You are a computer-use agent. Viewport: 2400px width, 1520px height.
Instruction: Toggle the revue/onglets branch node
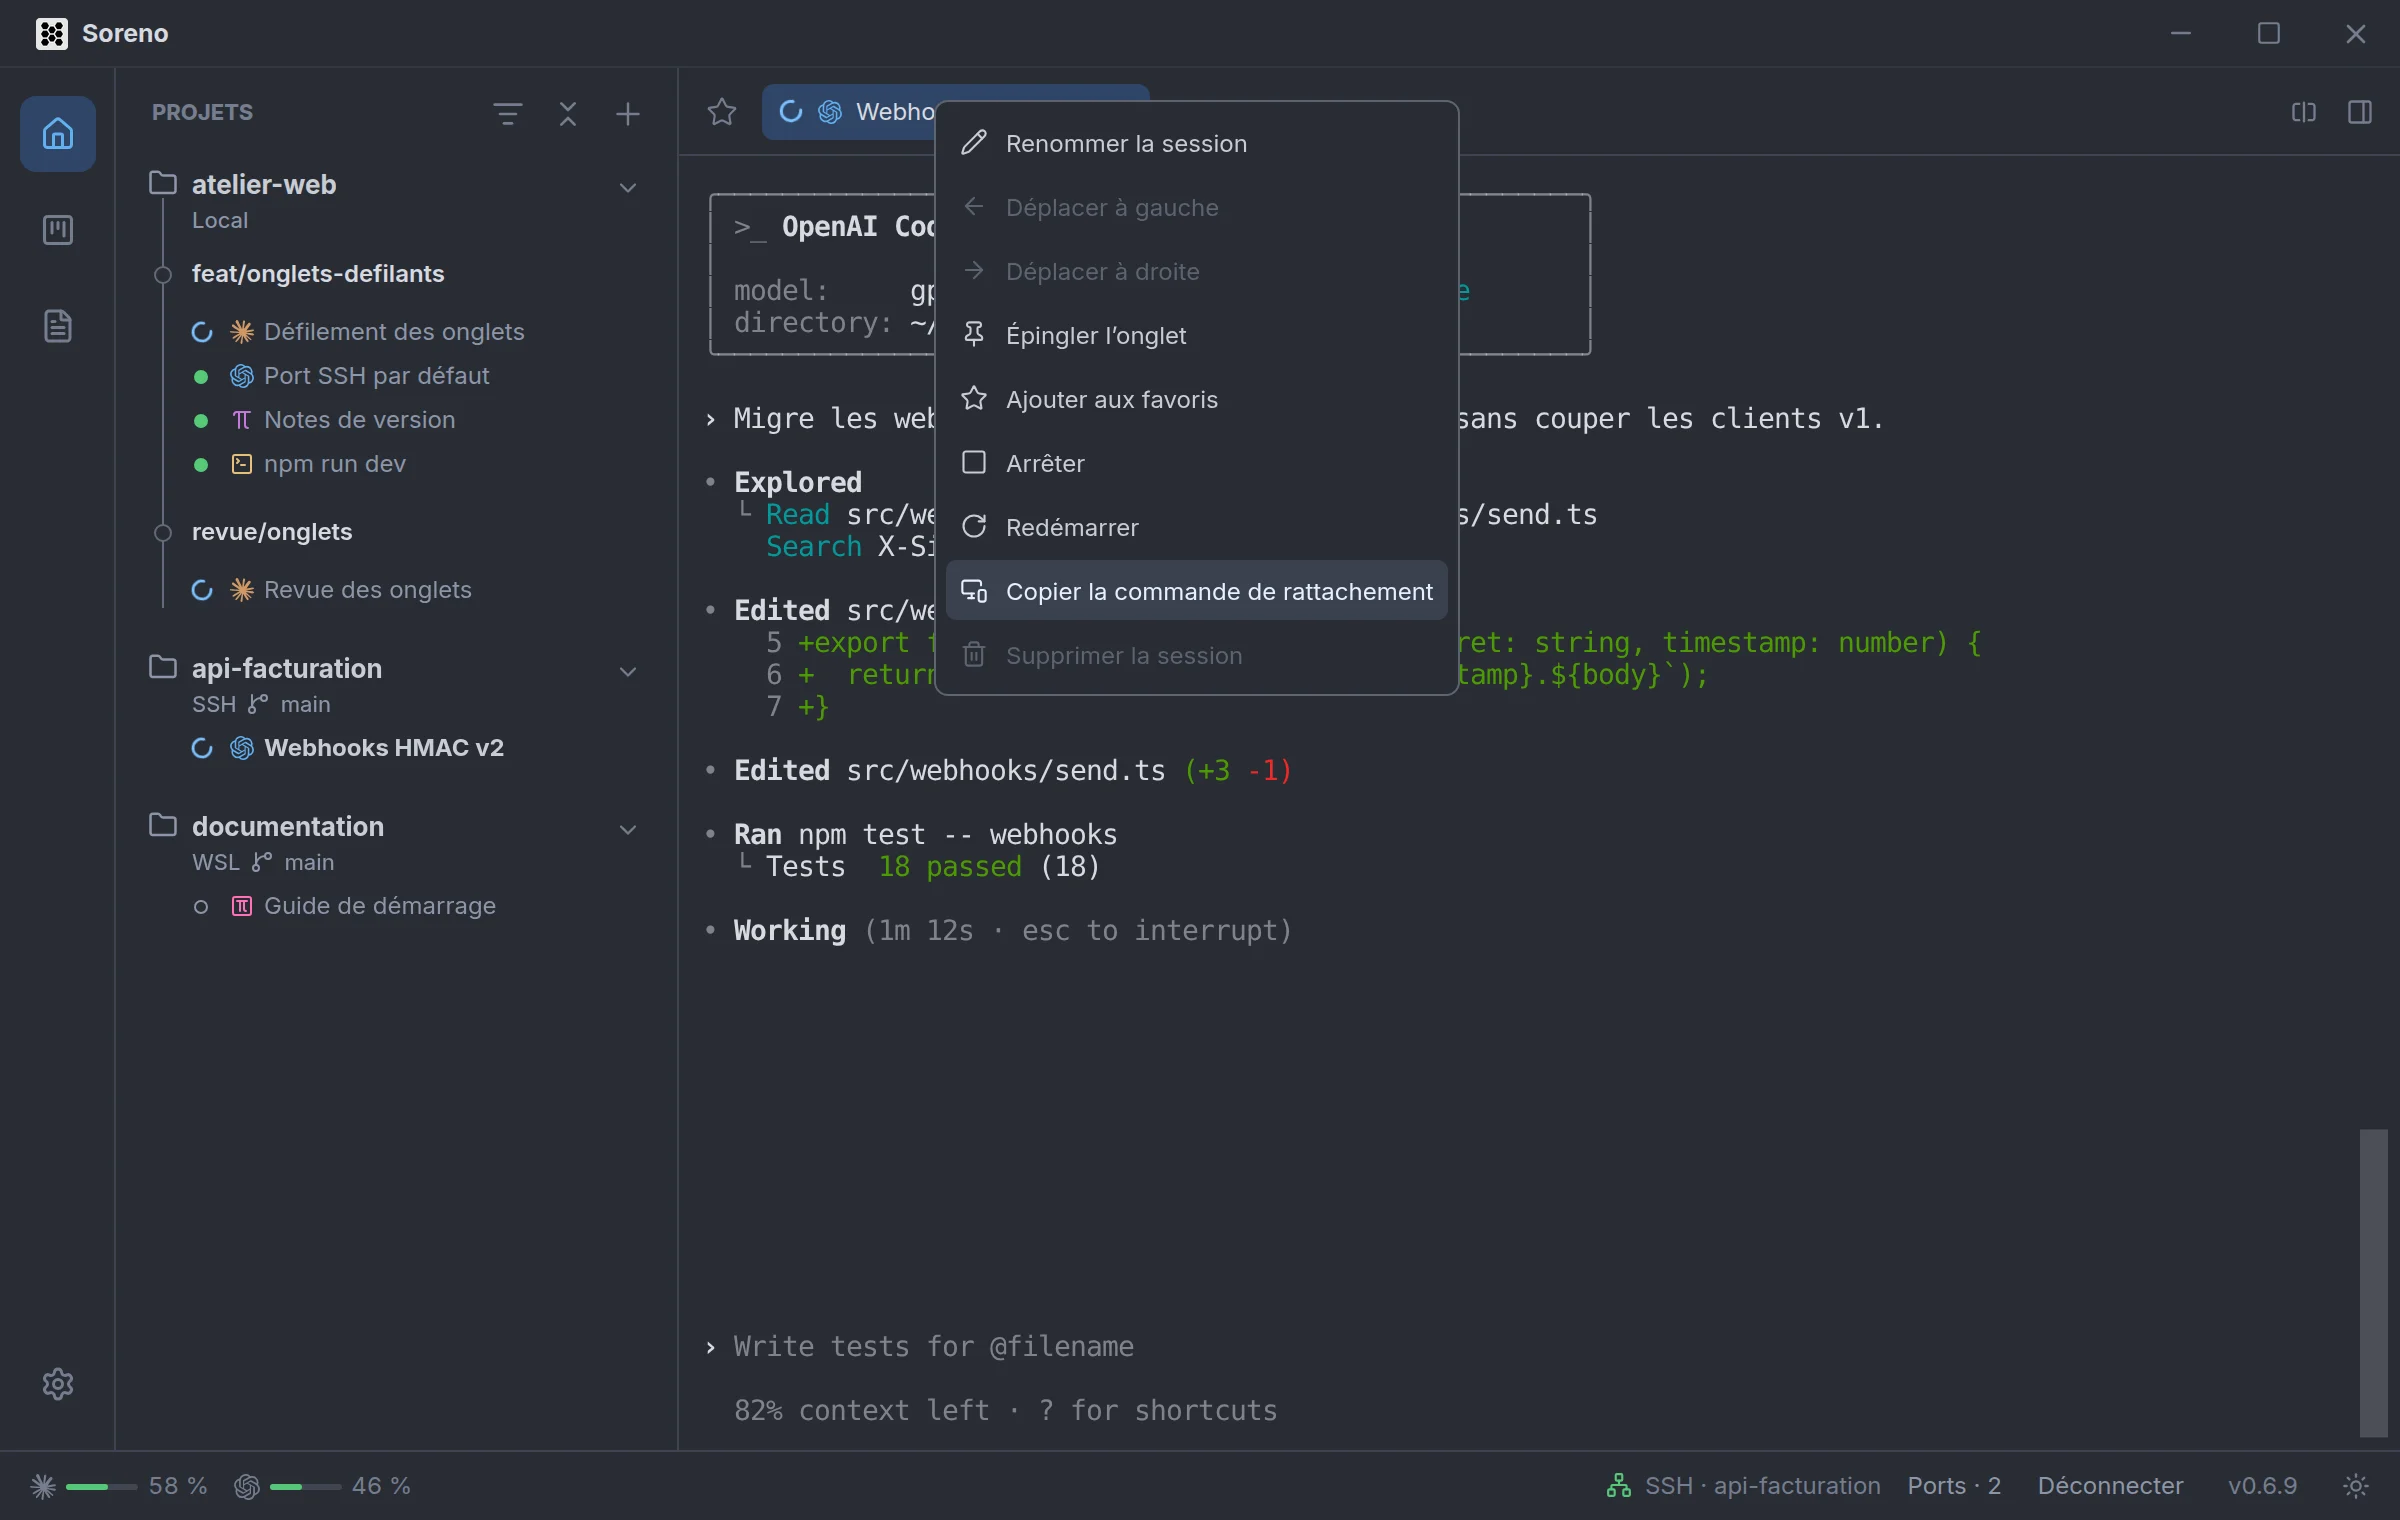163,533
